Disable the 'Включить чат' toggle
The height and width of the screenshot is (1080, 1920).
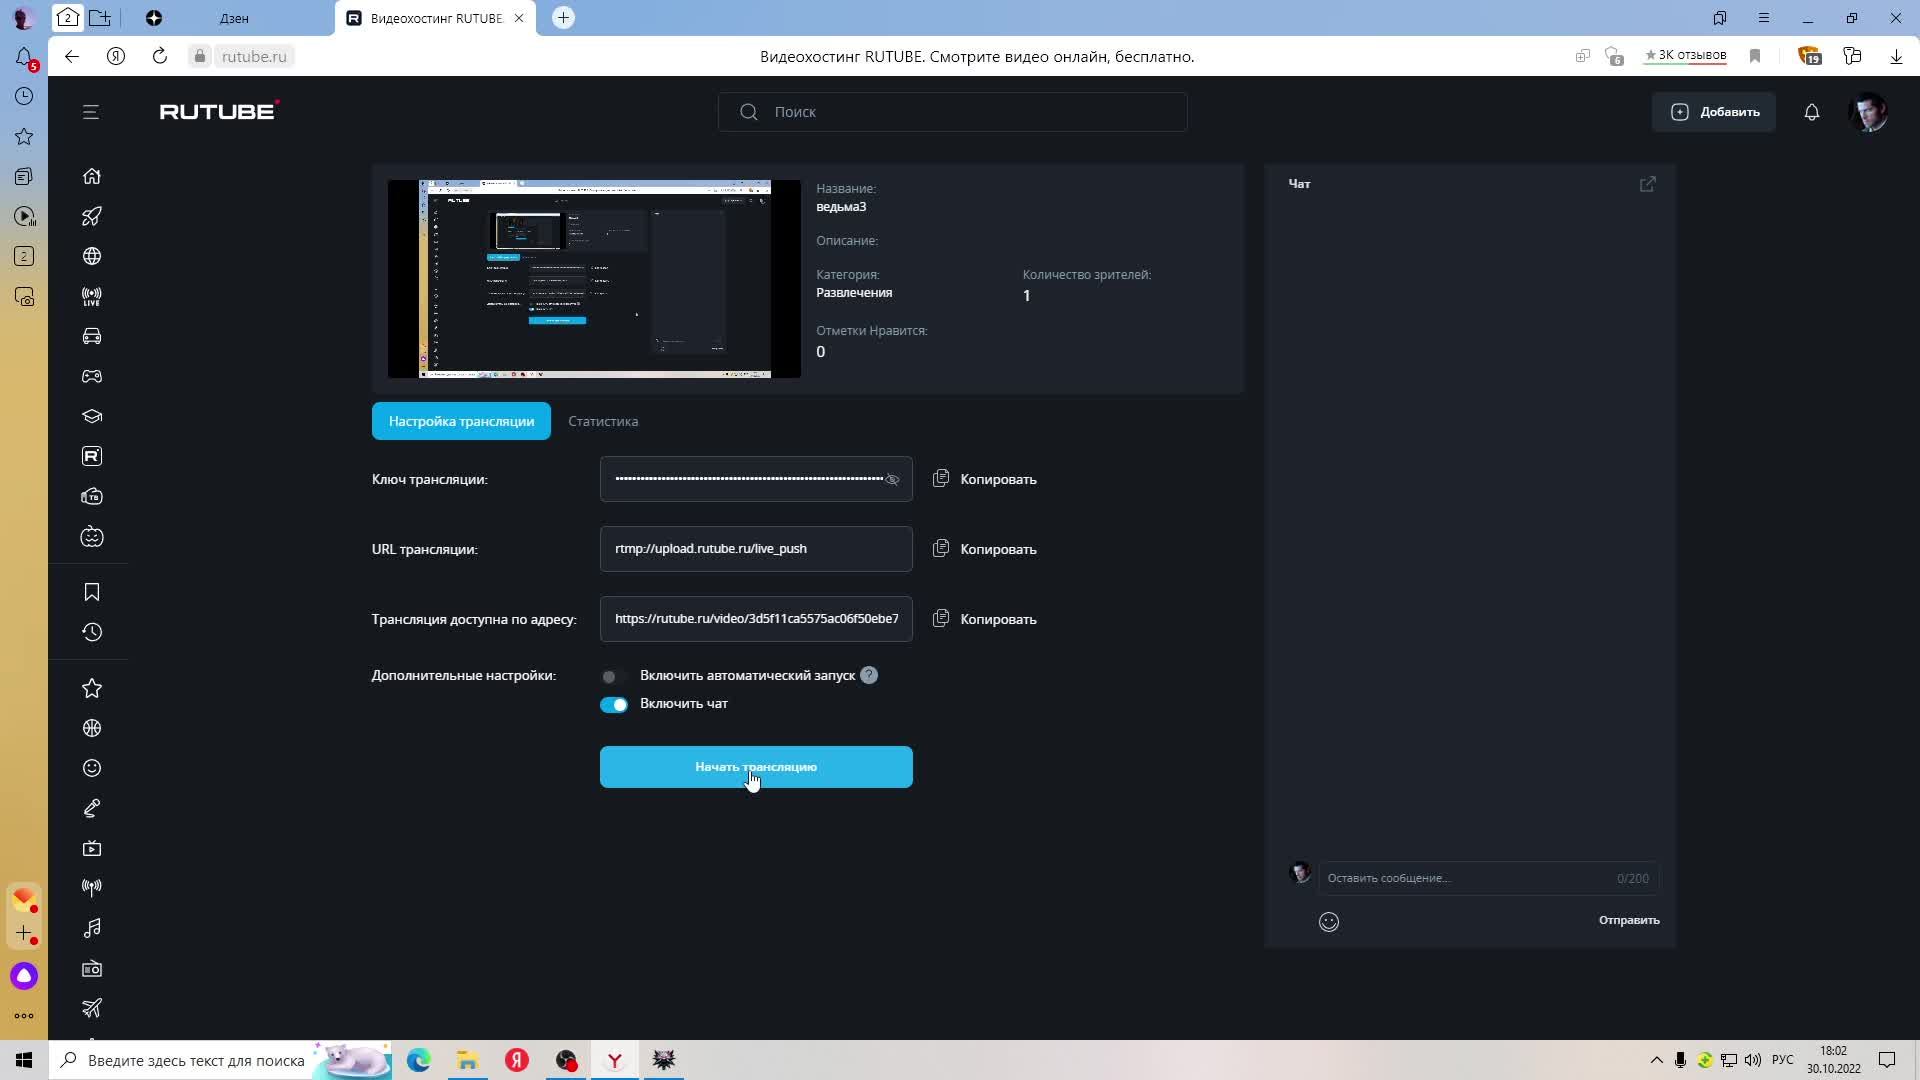(613, 704)
